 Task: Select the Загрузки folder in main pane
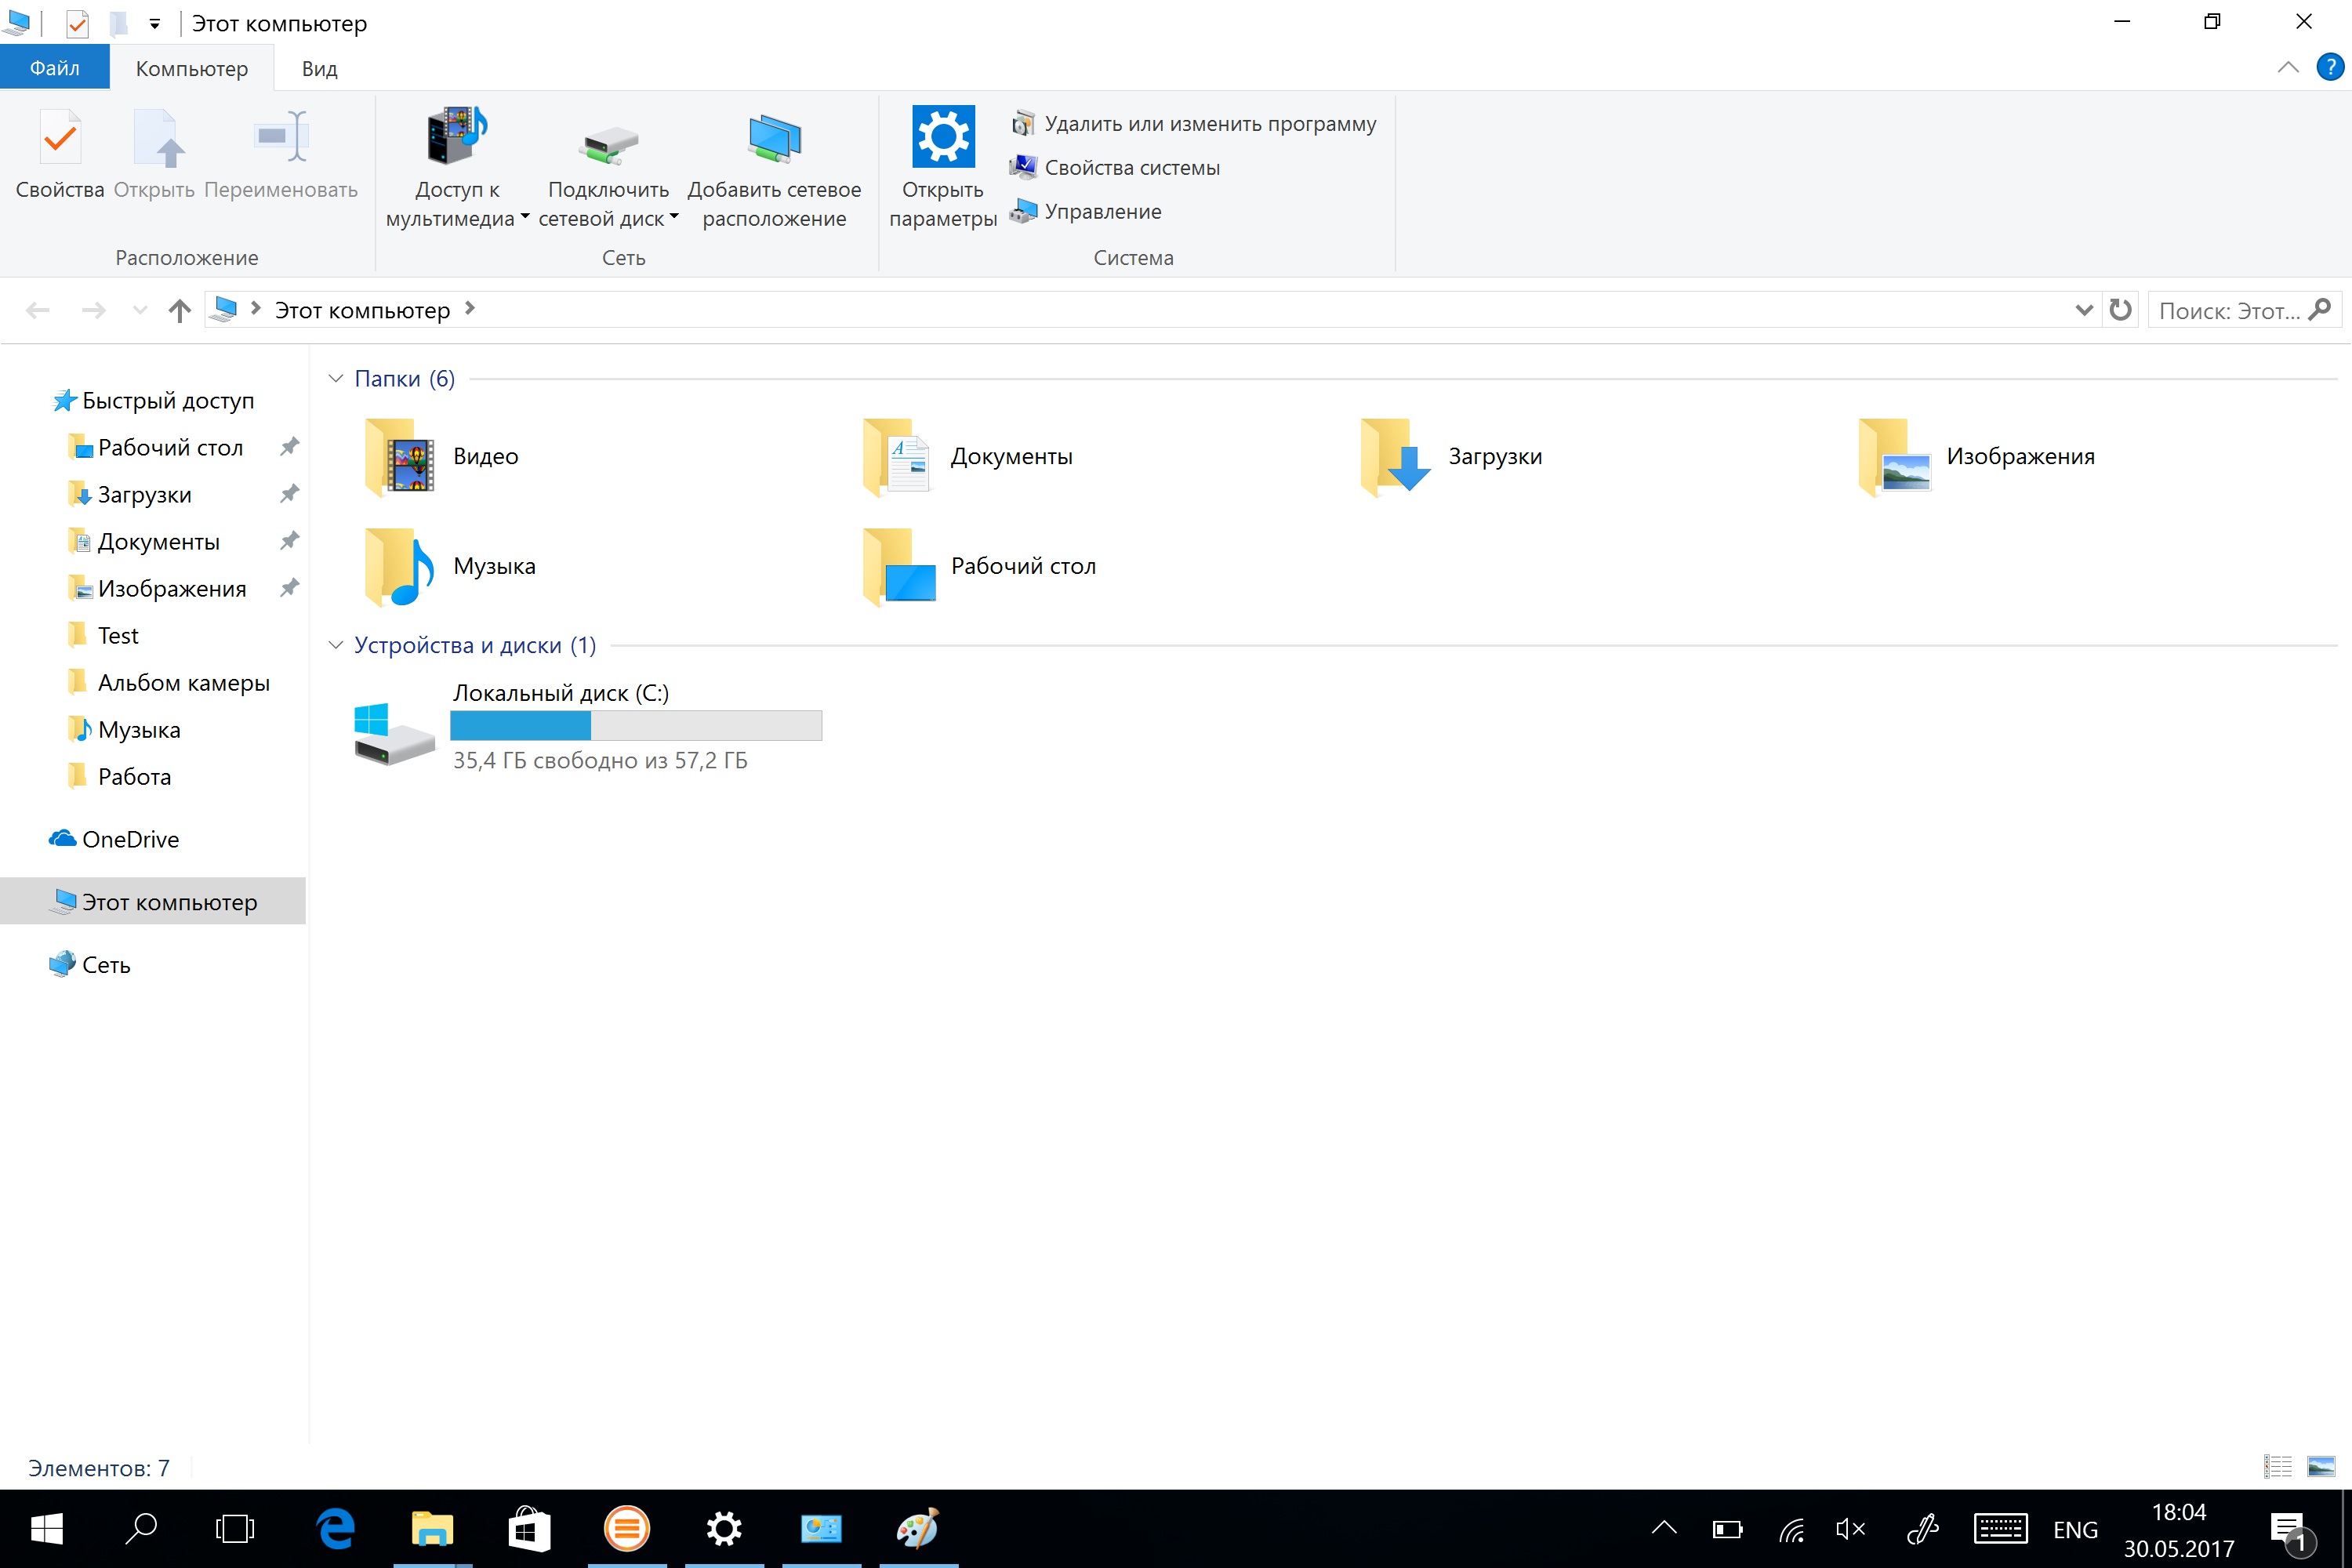click(1452, 457)
